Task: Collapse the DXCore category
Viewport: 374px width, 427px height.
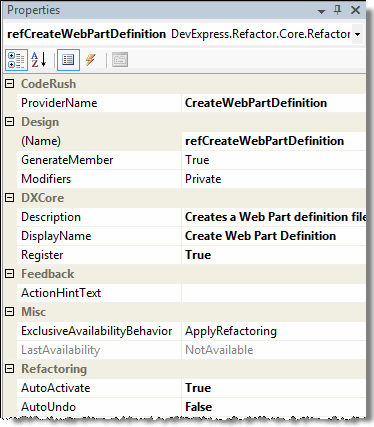Action: coord(10,198)
